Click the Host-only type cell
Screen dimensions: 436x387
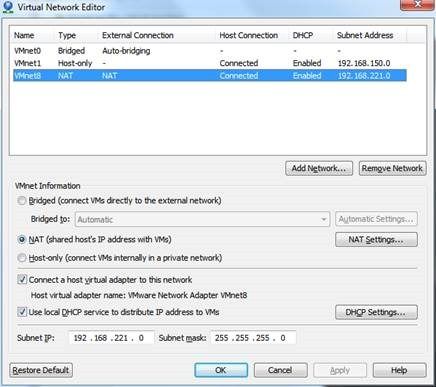75,63
